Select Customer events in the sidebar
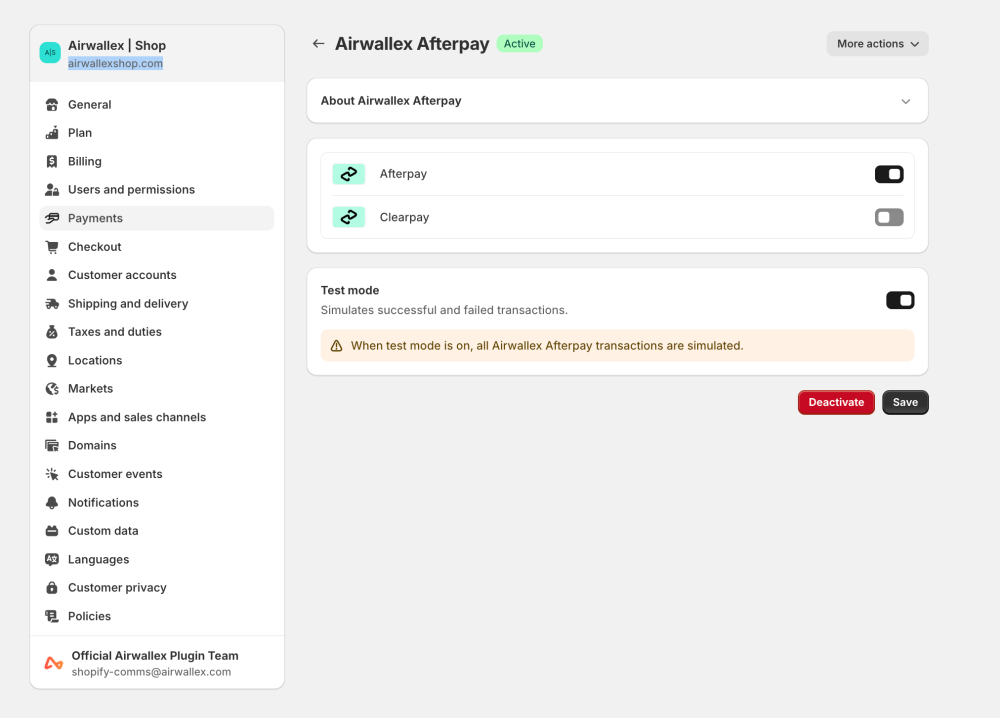1000x718 pixels. (116, 473)
